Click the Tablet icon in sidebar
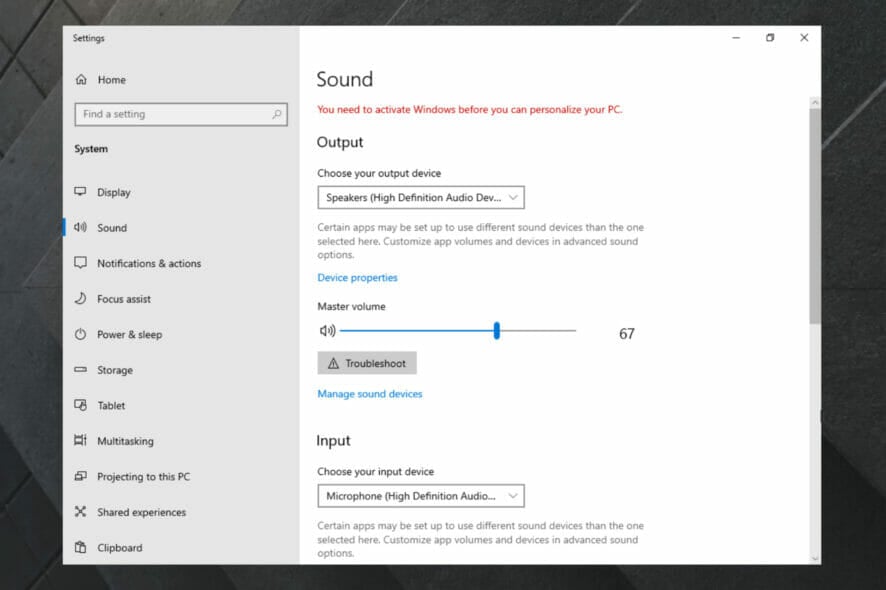This screenshot has width=886, height=590. tap(80, 405)
